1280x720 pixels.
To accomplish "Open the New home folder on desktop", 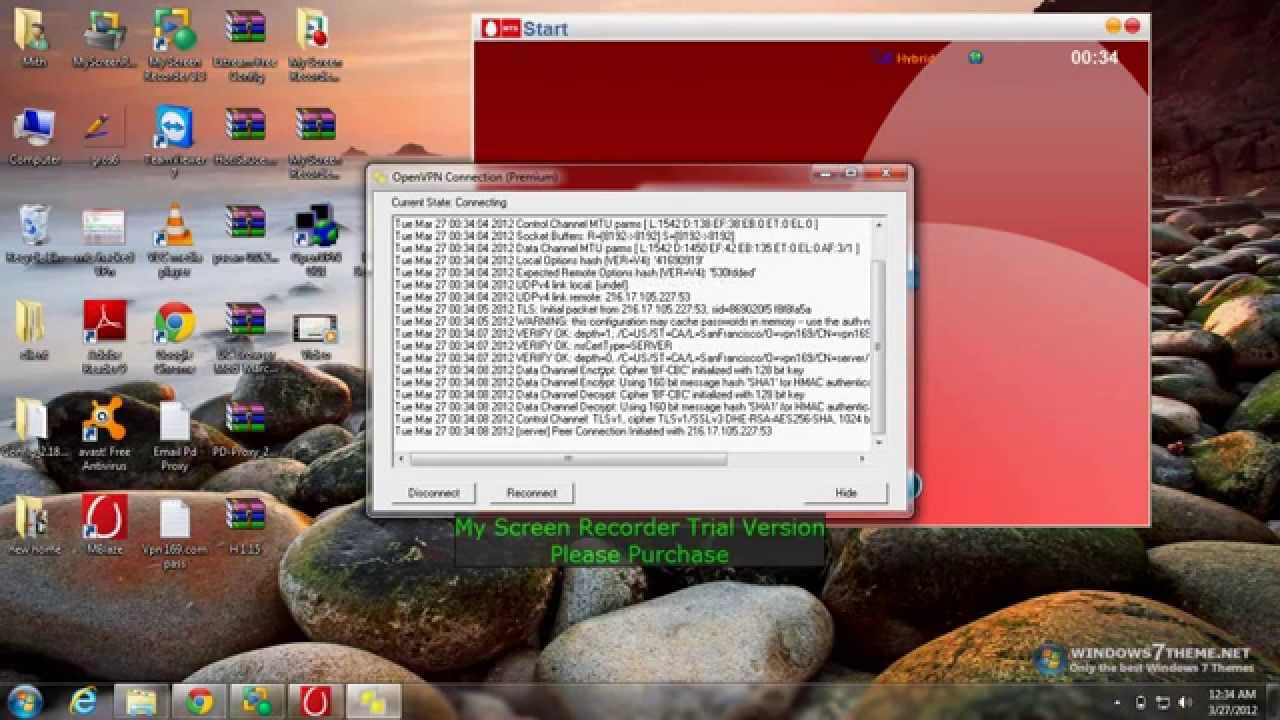I will click(34, 525).
